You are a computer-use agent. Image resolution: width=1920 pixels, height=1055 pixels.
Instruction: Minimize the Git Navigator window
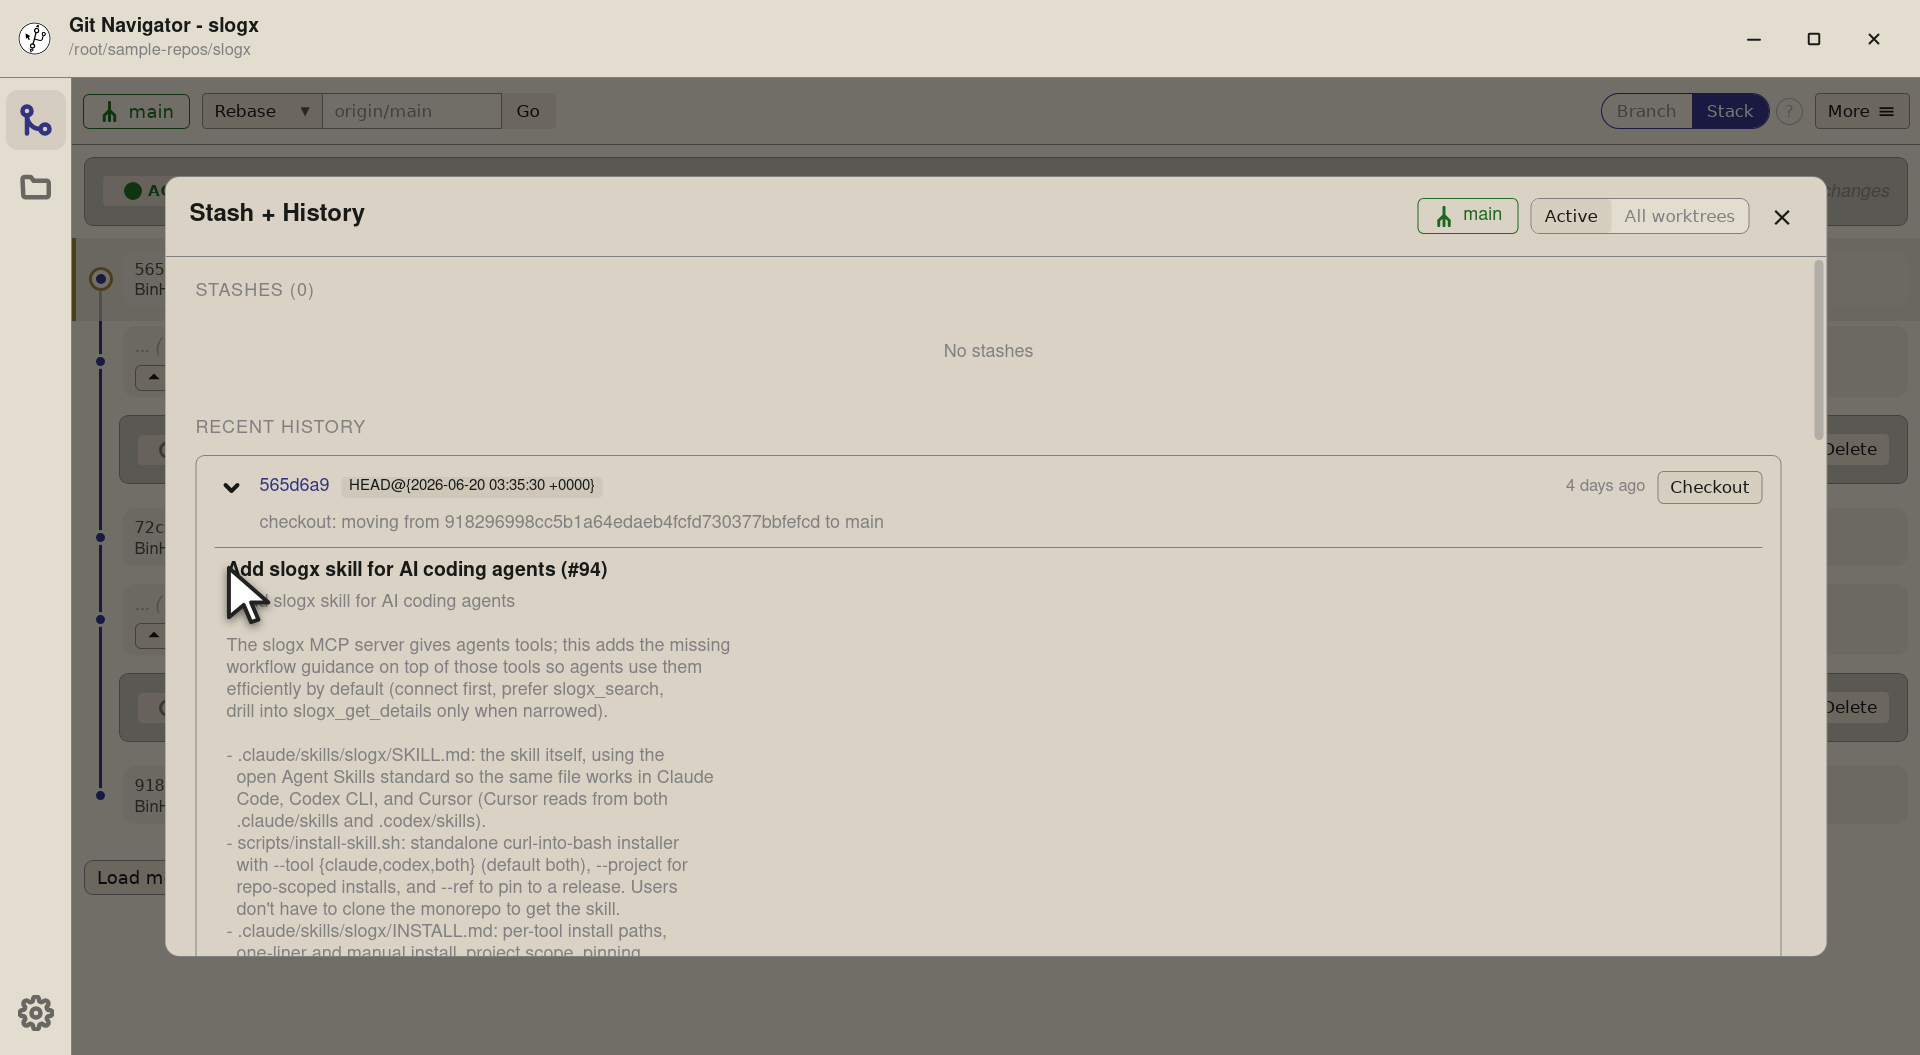point(1753,39)
